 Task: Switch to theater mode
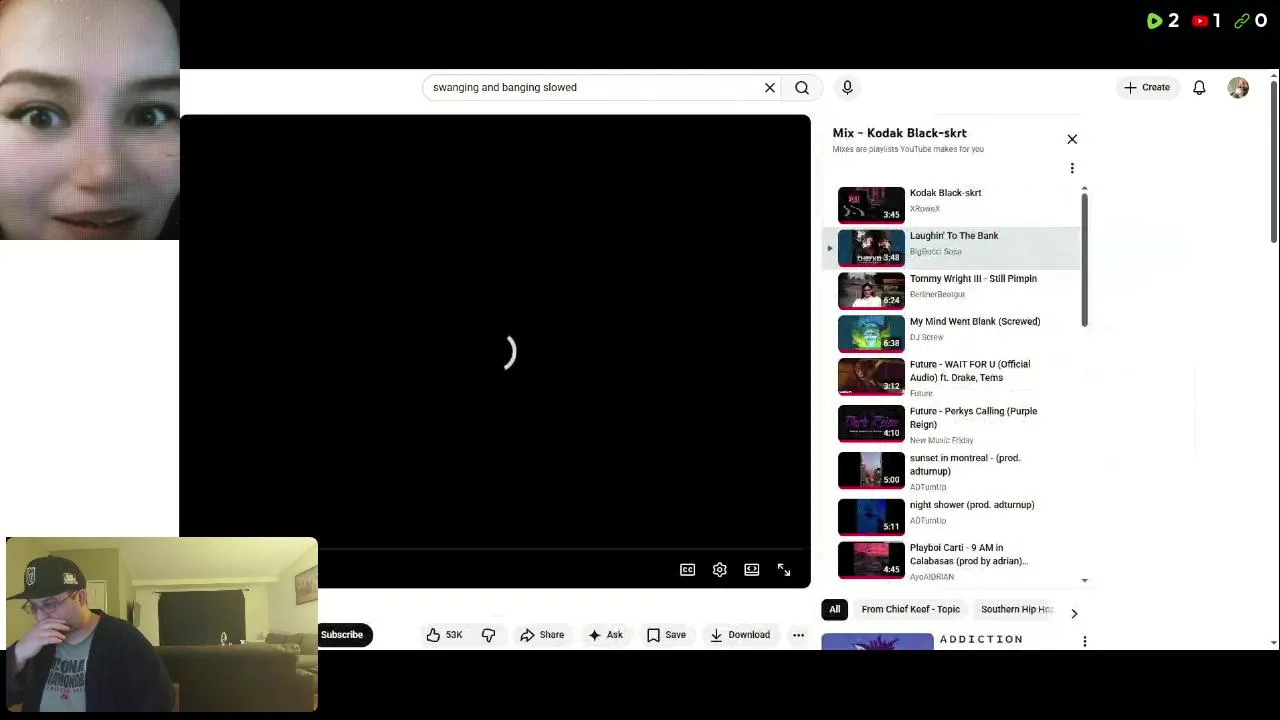[752, 569]
